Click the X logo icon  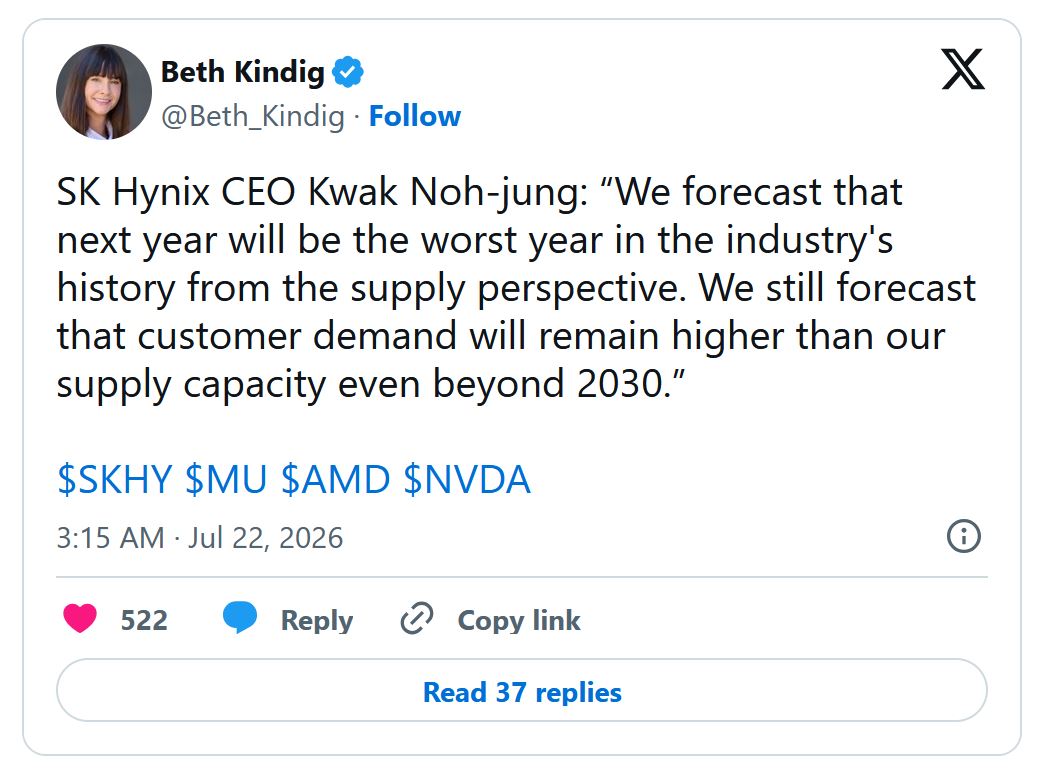pyautogui.click(x=963, y=69)
